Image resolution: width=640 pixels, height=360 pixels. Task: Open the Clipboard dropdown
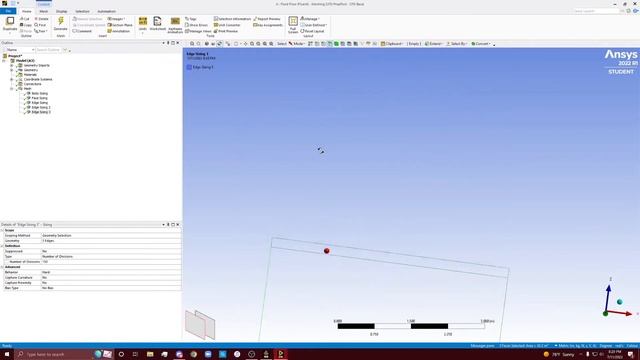point(392,44)
